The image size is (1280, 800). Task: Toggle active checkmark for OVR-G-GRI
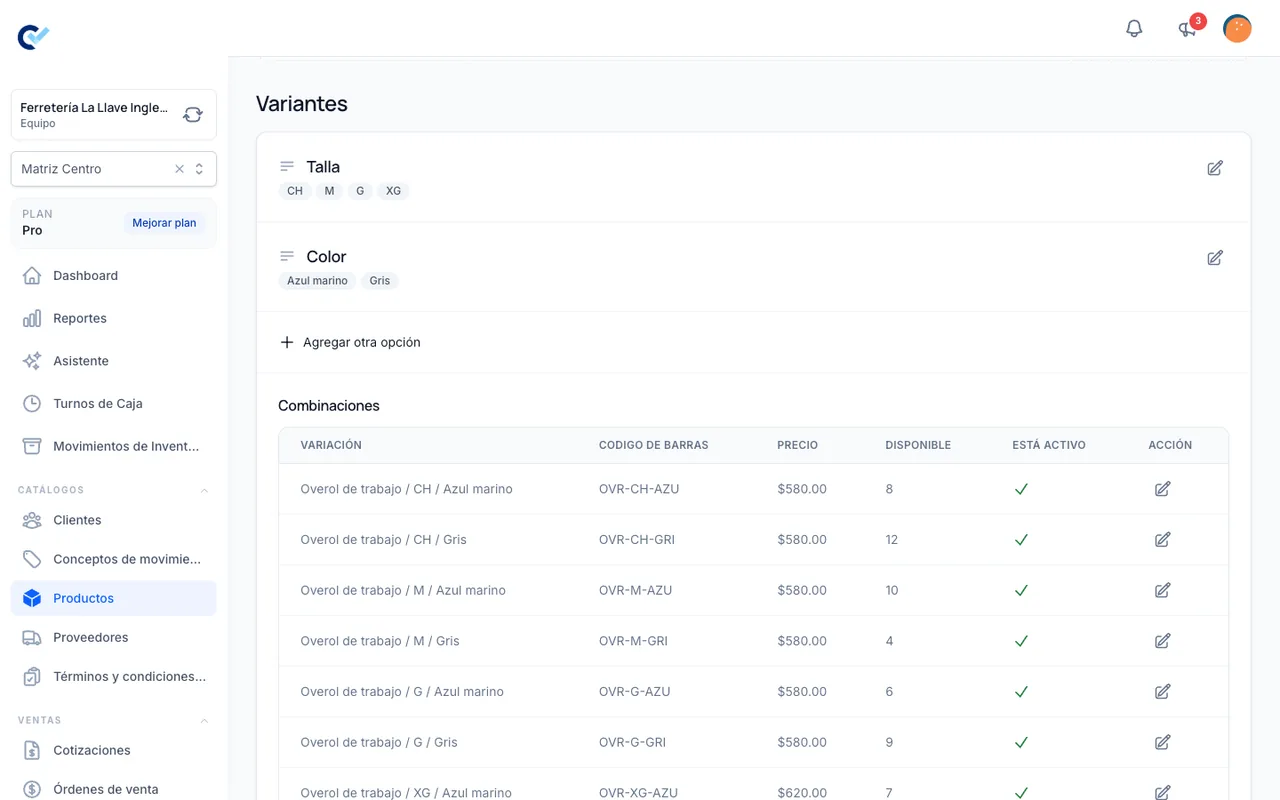pos(1021,742)
